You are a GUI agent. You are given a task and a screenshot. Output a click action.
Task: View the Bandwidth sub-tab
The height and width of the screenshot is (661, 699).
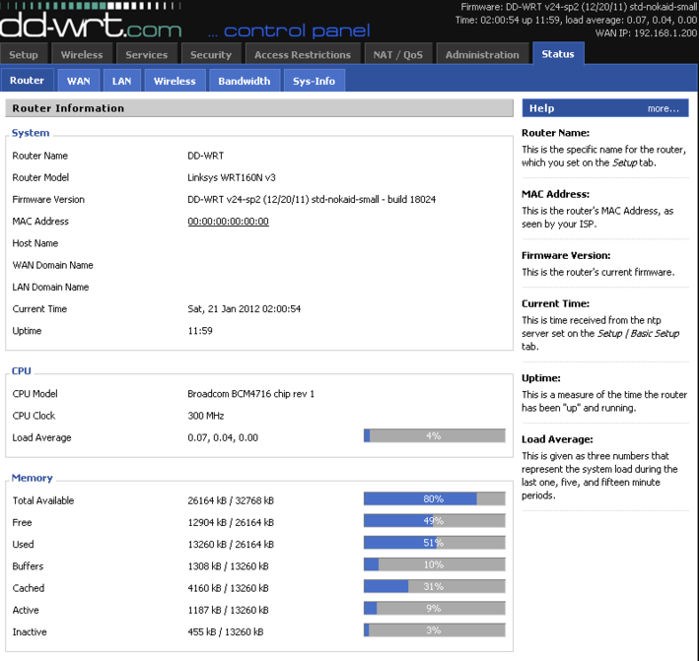(x=244, y=81)
